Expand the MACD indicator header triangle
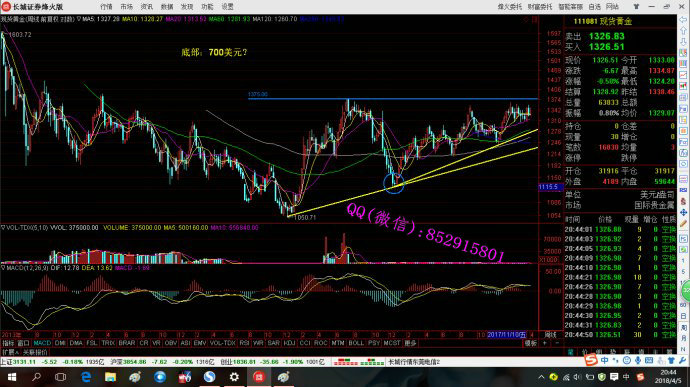 [x=3, y=267]
